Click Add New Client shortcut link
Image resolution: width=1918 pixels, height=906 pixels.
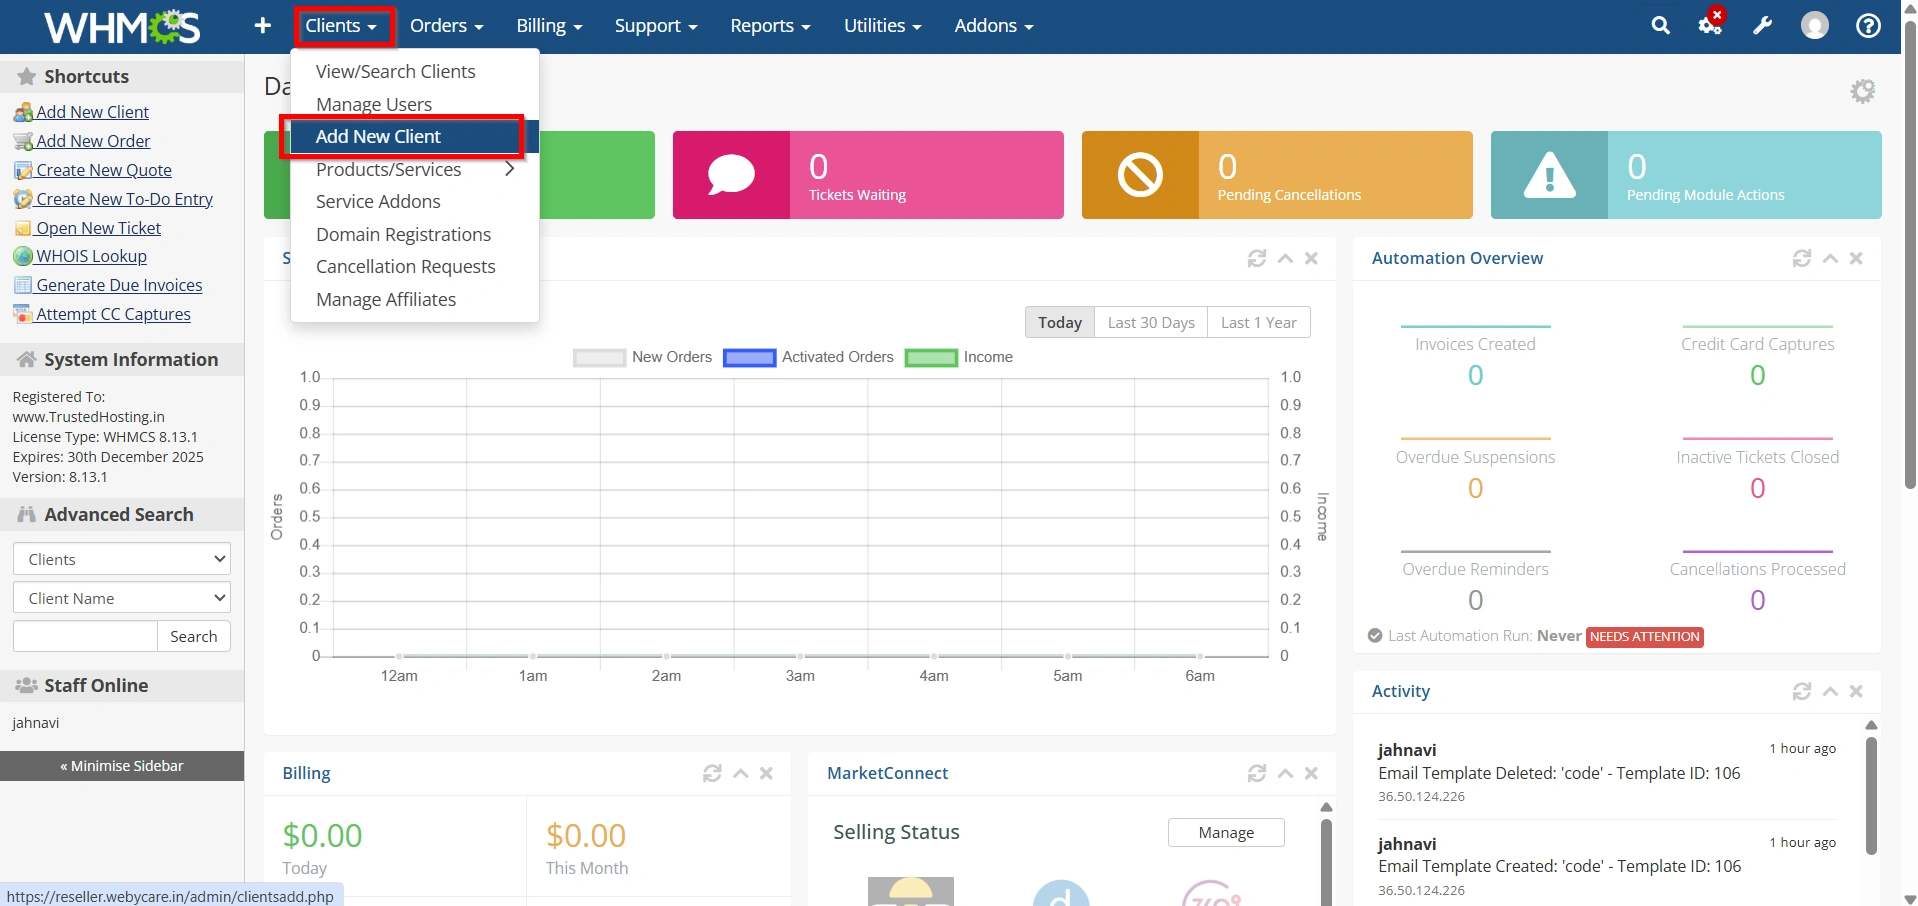point(92,112)
